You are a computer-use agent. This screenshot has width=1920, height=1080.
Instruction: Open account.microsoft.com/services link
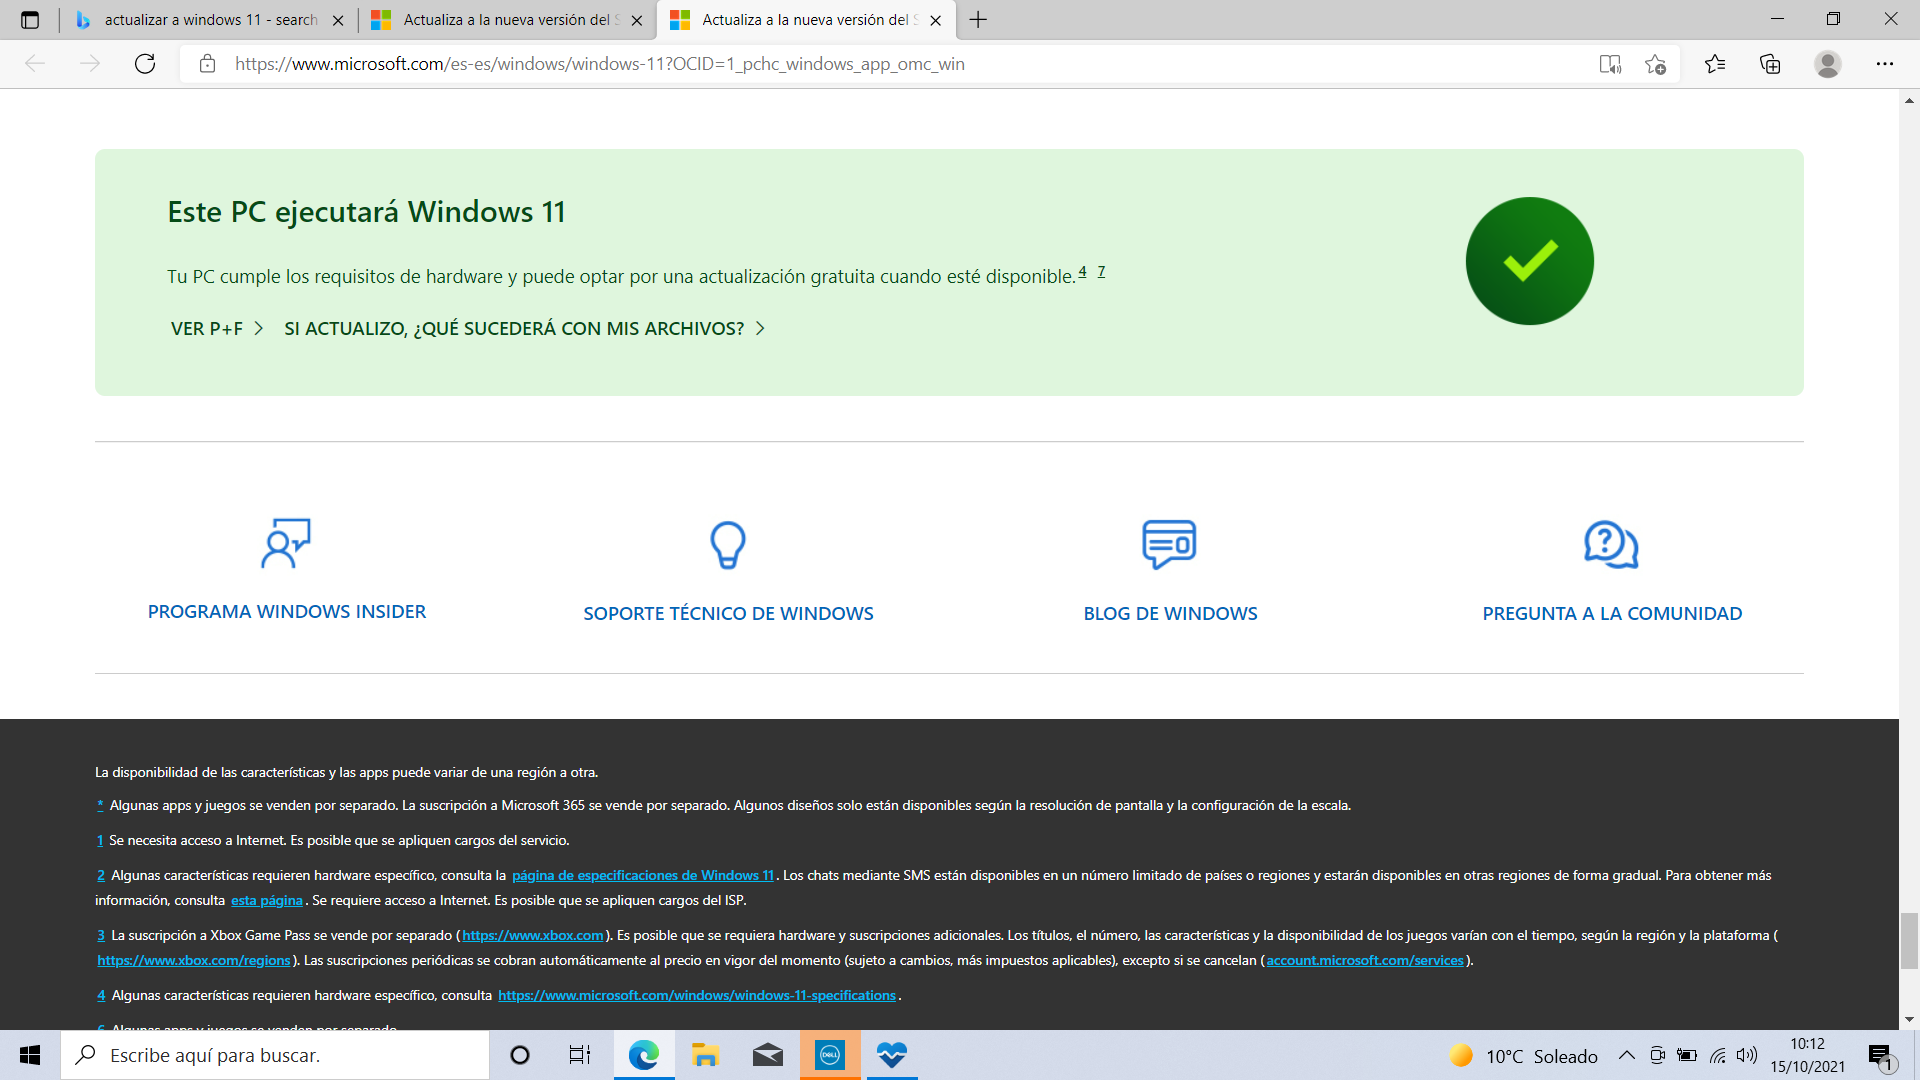point(1365,960)
